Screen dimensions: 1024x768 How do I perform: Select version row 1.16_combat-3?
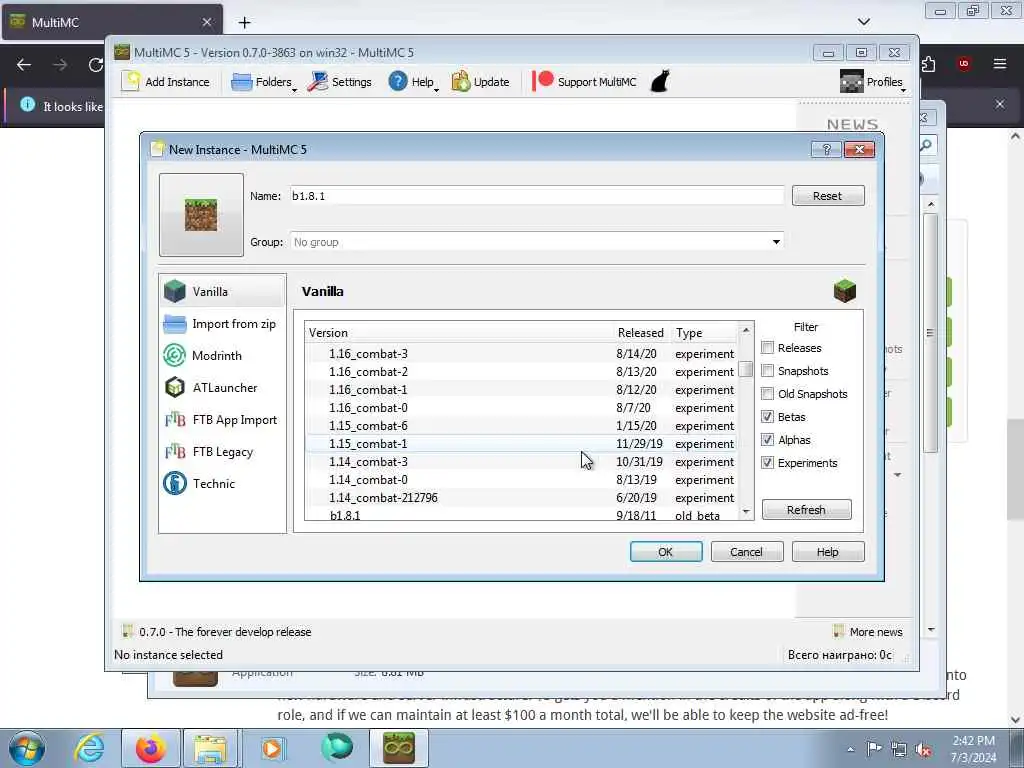click(x=522, y=353)
